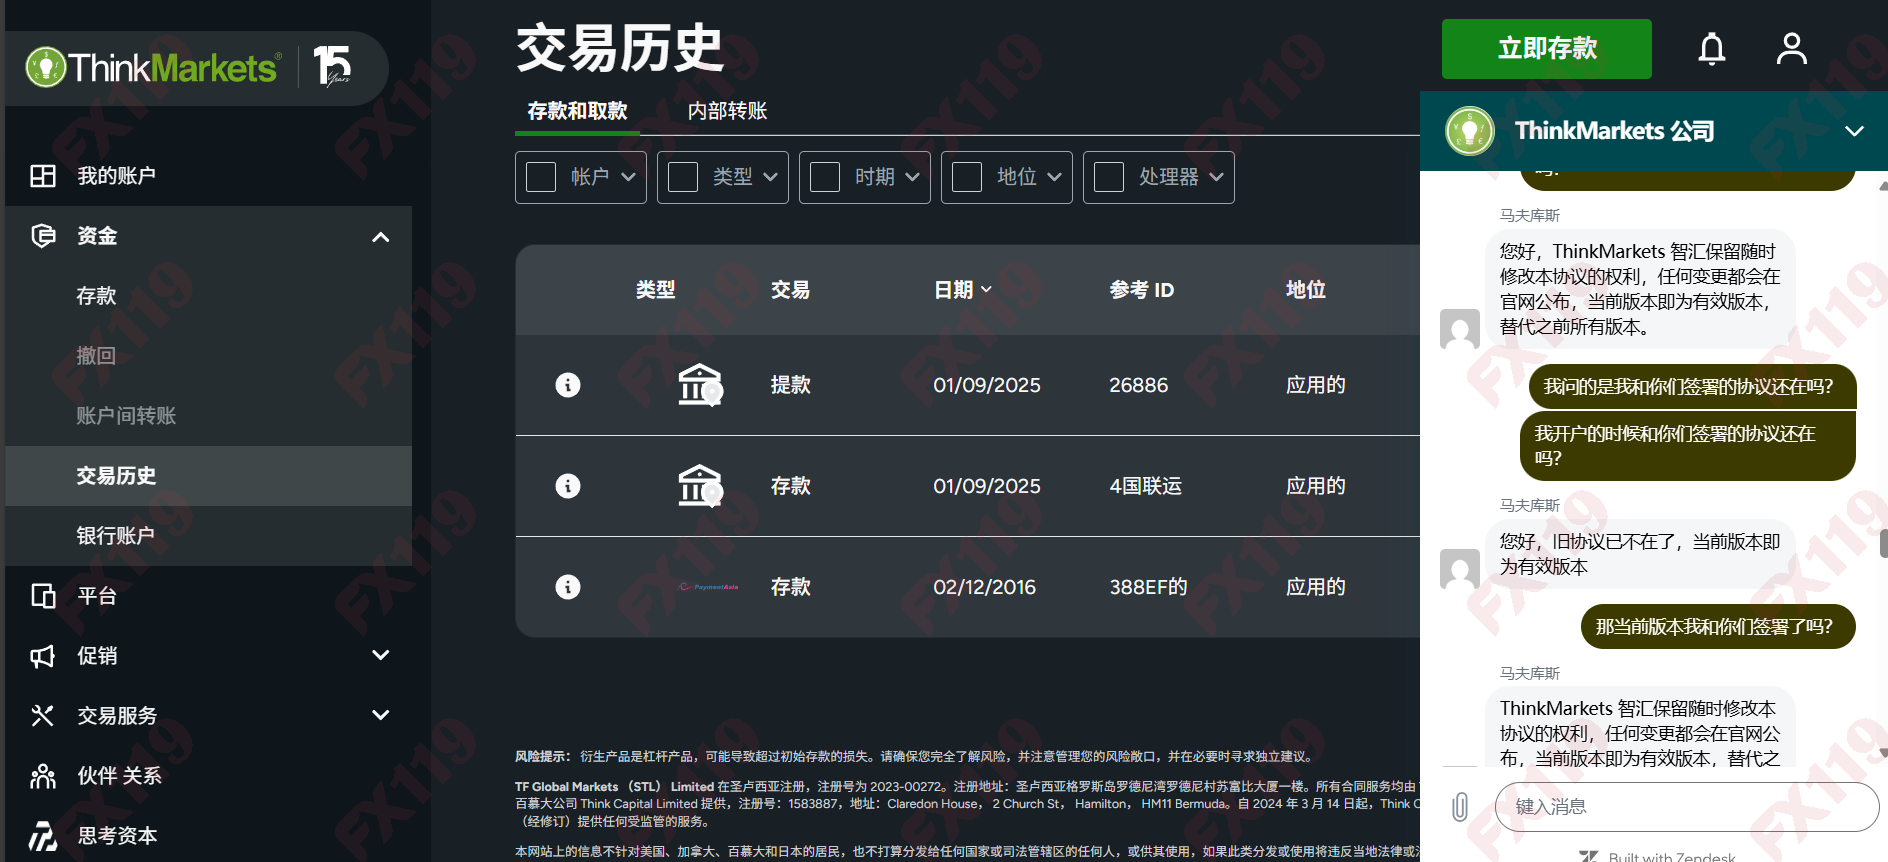Open 银行账户 in the sidebar
This screenshot has height=862, width=1888.
(x=116, y=536)
